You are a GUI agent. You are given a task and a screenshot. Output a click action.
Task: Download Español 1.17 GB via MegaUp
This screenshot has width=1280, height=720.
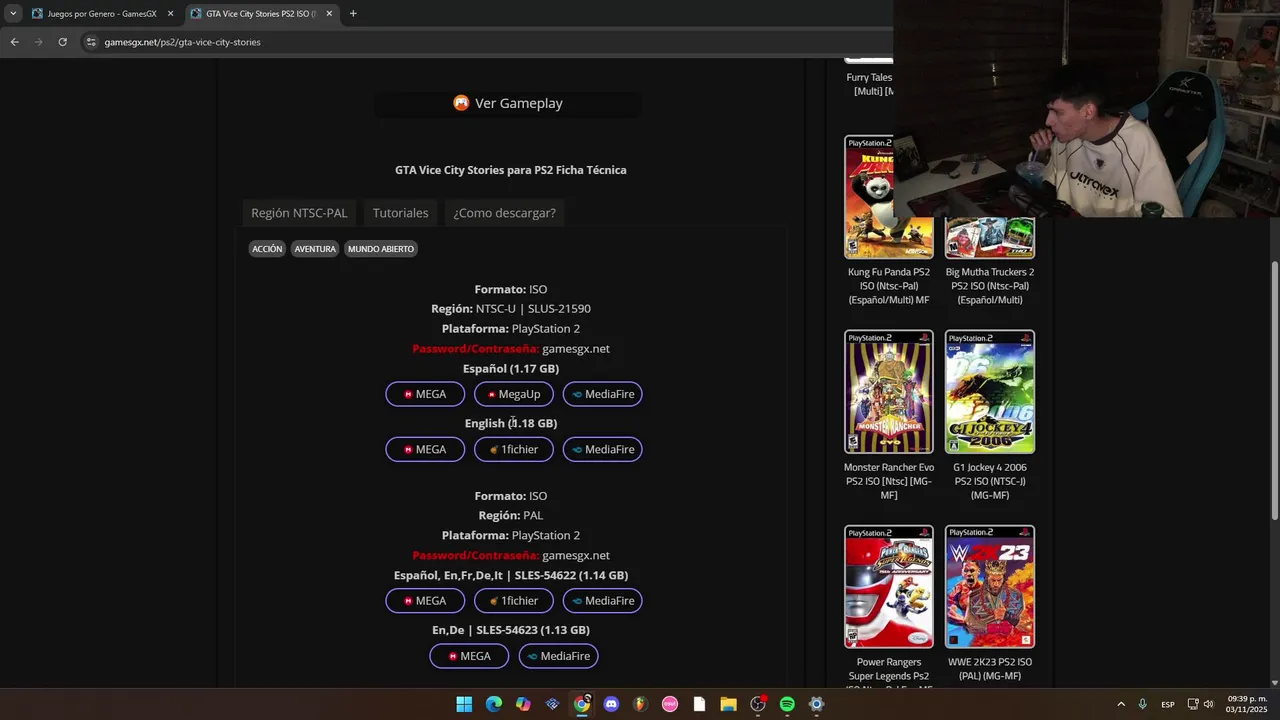coord(513,394)
